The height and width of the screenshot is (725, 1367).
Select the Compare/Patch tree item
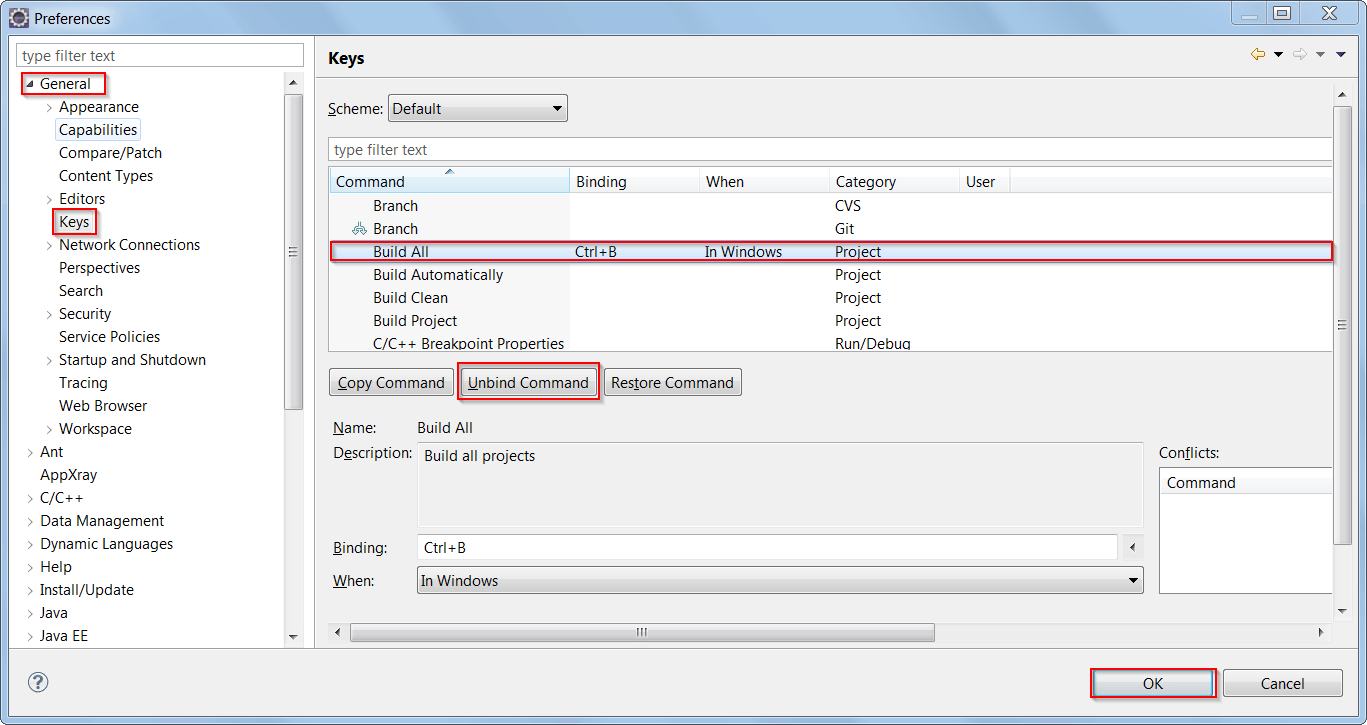click(x=110, y=153)
